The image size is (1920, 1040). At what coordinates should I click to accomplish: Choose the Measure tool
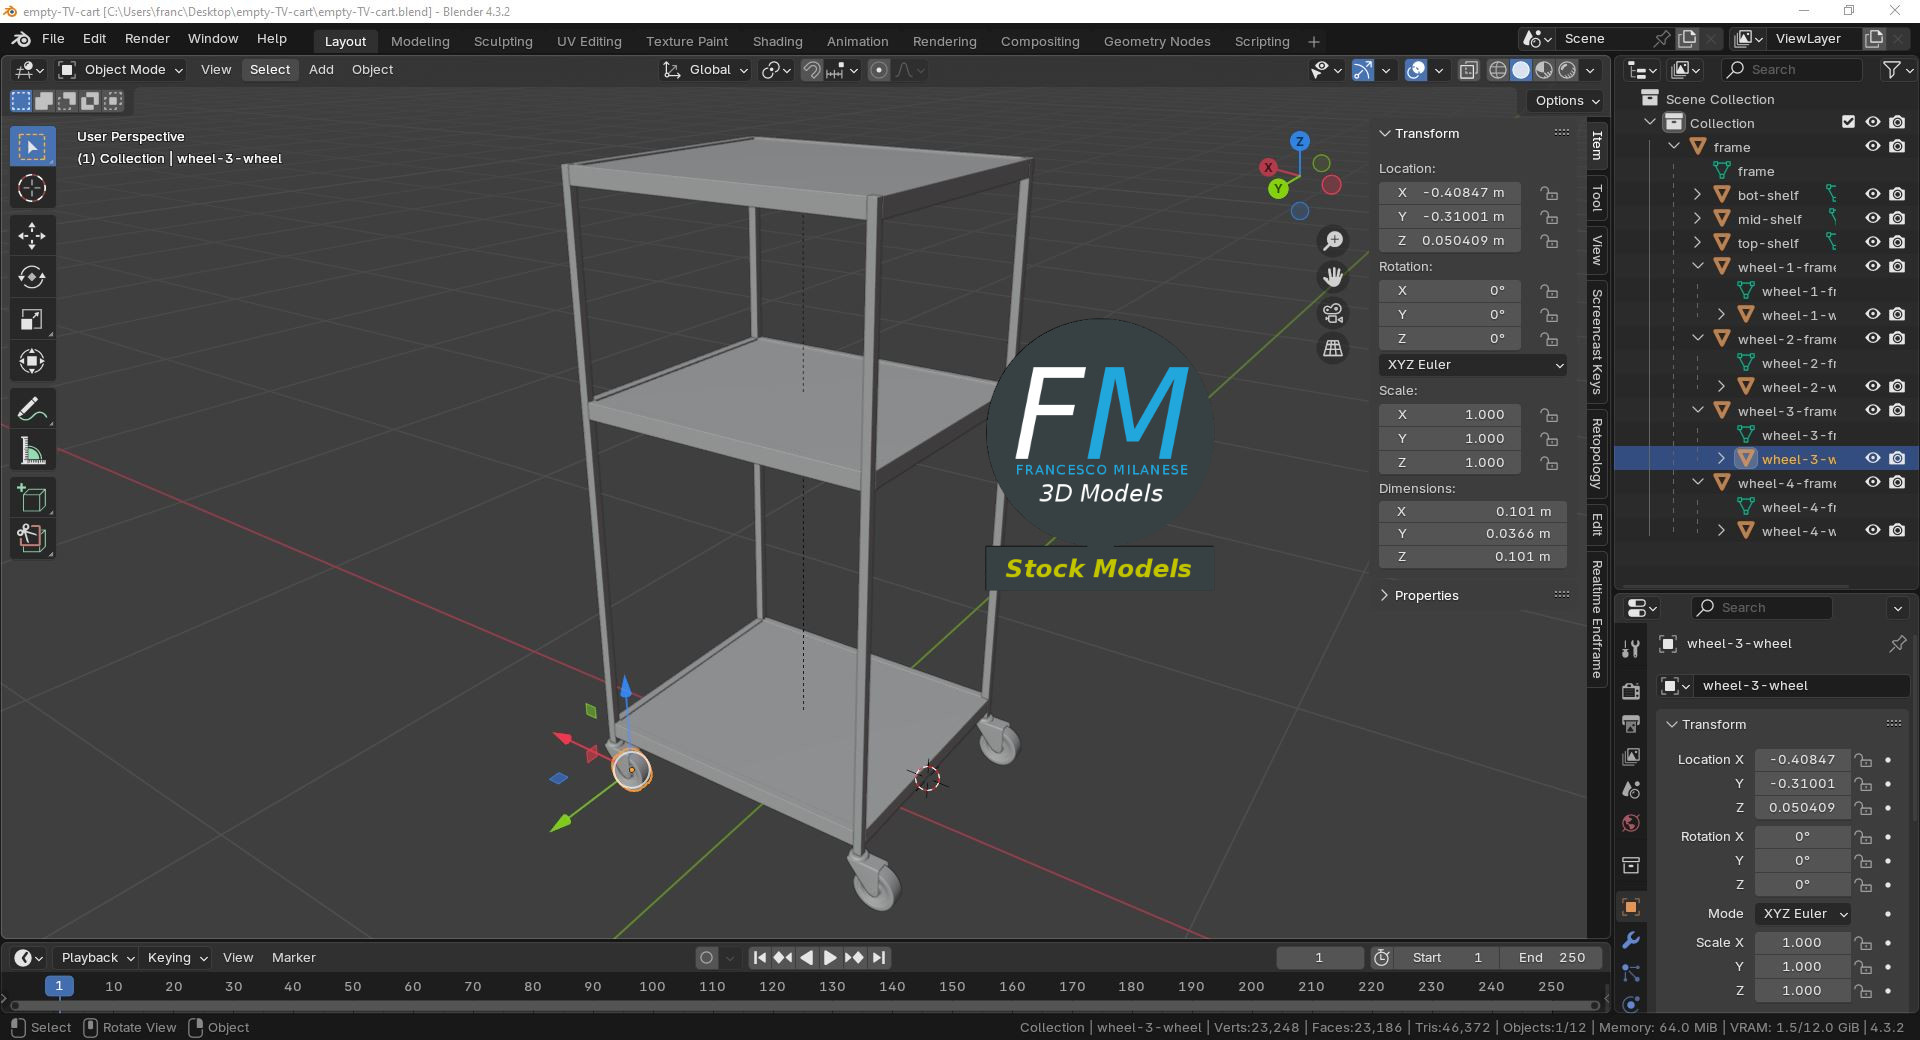point(32,452)
